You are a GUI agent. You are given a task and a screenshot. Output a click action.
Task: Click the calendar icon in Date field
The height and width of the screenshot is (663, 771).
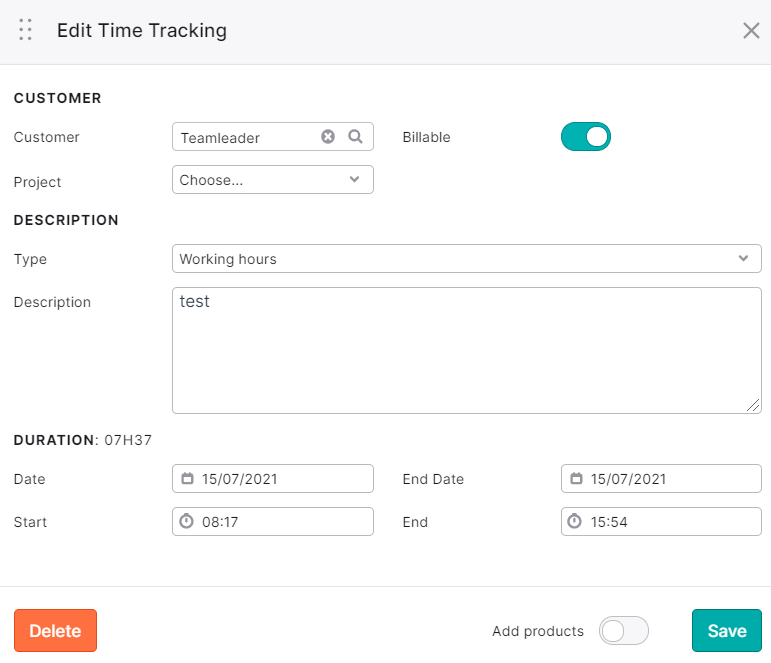point(187,478)
